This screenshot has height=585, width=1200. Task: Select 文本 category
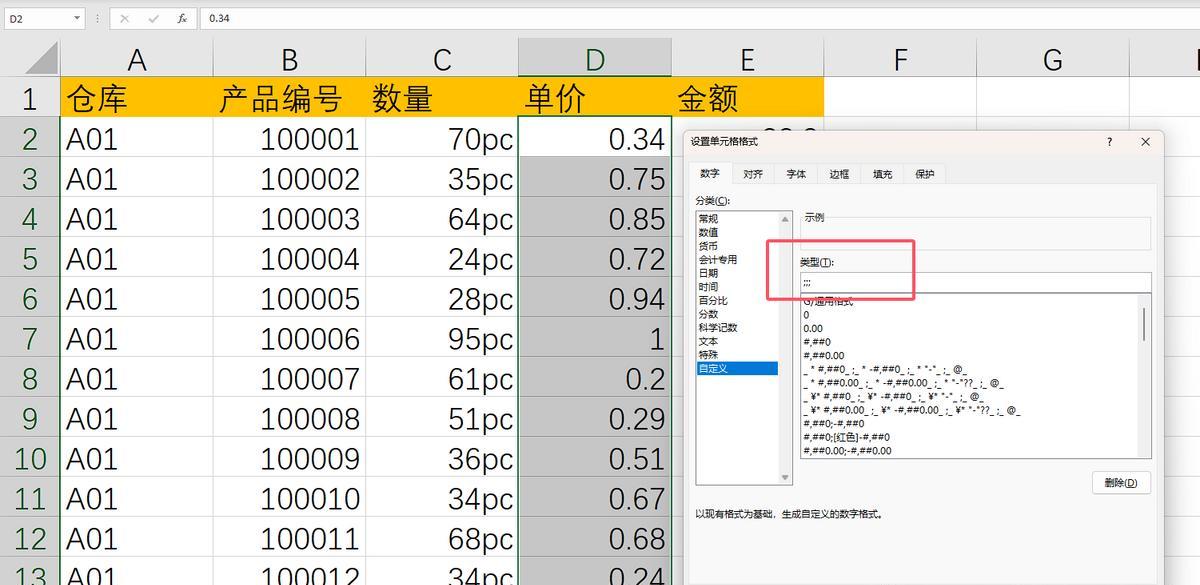[x=737, y=342]
